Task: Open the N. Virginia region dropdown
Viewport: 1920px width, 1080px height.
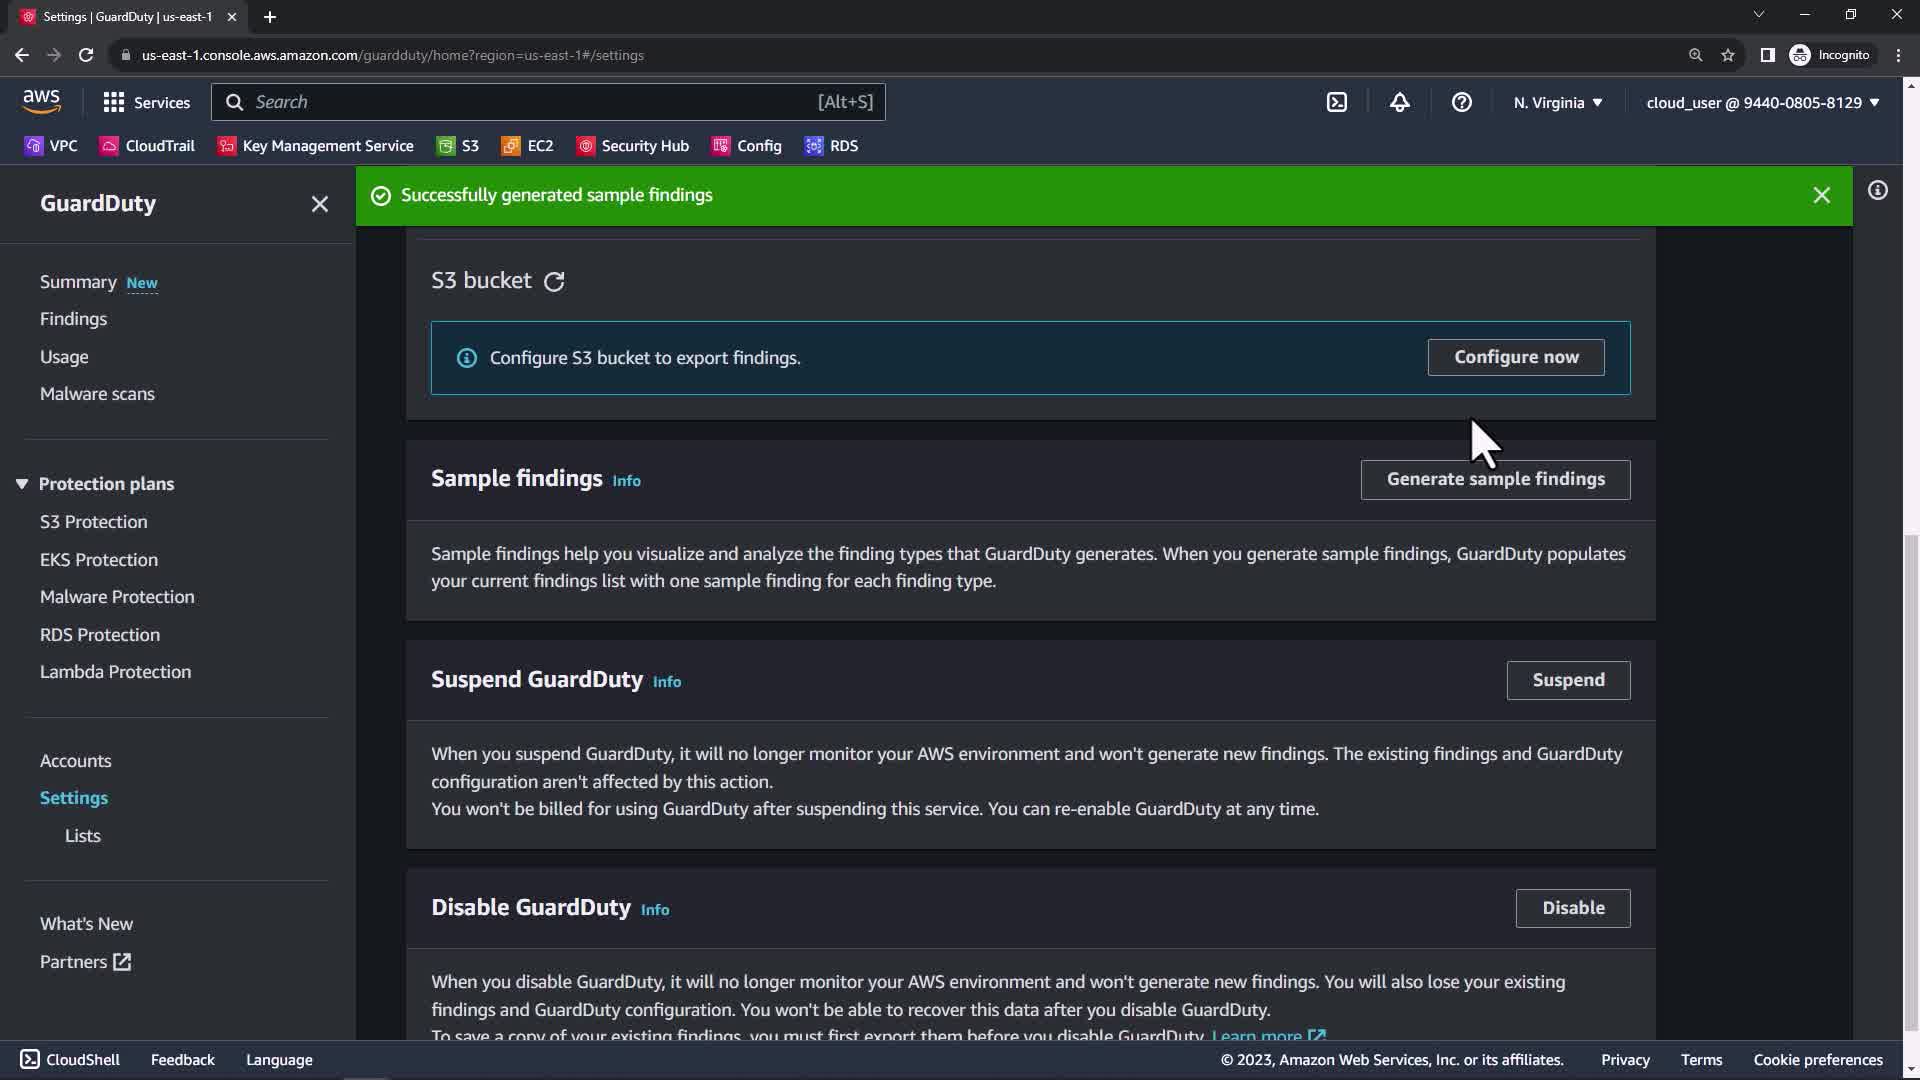Action: point(1557,102)
